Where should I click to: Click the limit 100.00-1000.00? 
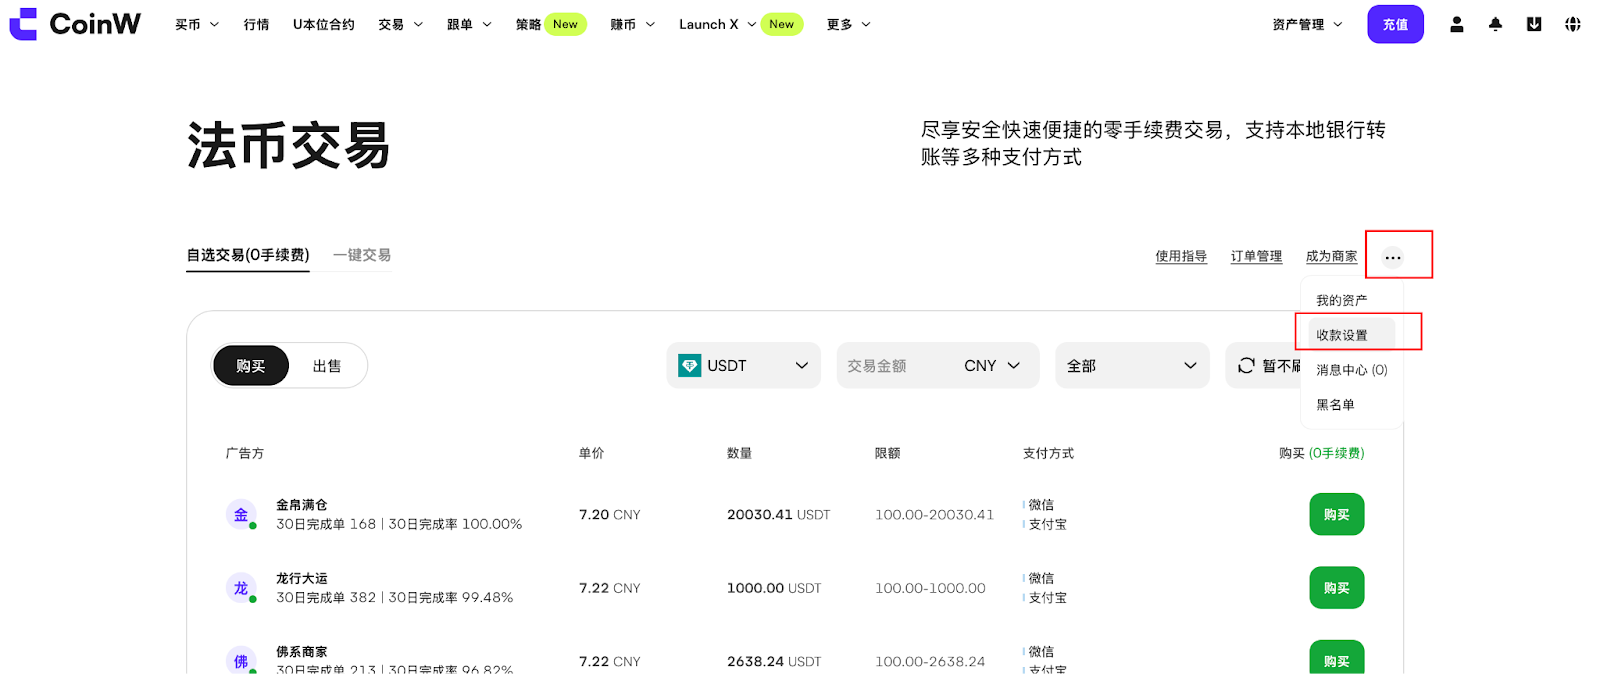[931, 588]
